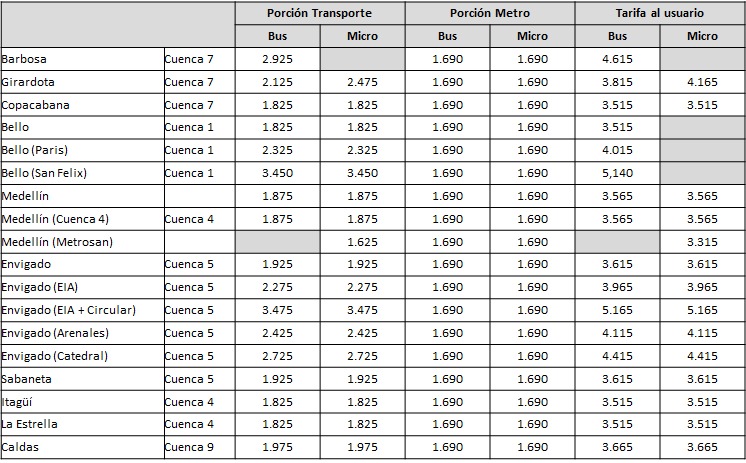The image size is (746, 463).
Task: Click the Tarifa al usuario header
Action: (x=660, y=13)
